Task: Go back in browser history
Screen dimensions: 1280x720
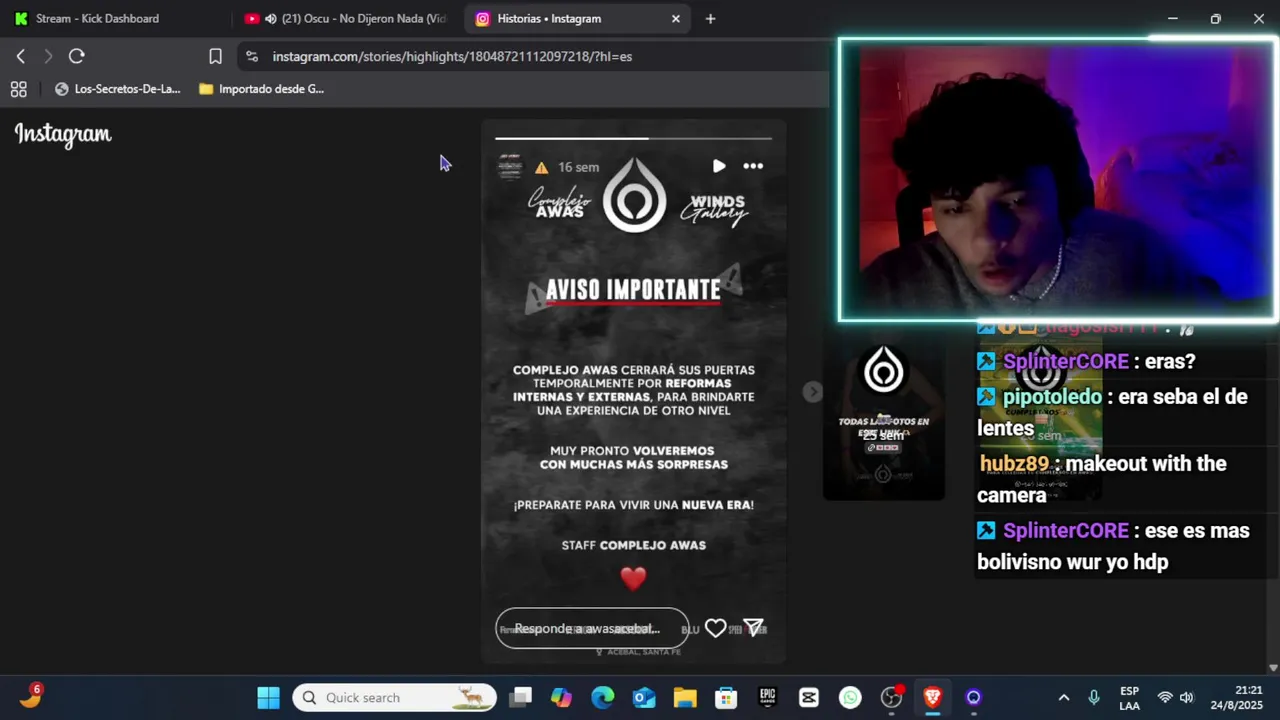Action: click(21, 56)
